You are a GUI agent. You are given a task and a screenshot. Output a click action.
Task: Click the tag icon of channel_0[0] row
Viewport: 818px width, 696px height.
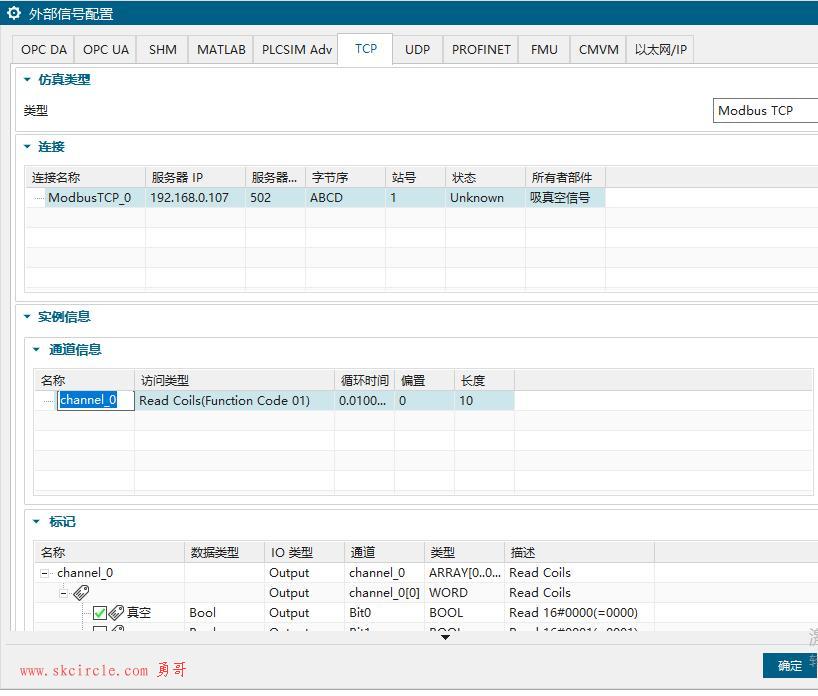click(81, 593)
